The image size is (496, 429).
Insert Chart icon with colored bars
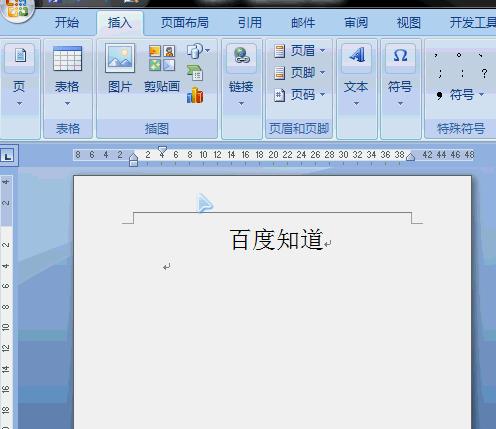tap(195, 95)
